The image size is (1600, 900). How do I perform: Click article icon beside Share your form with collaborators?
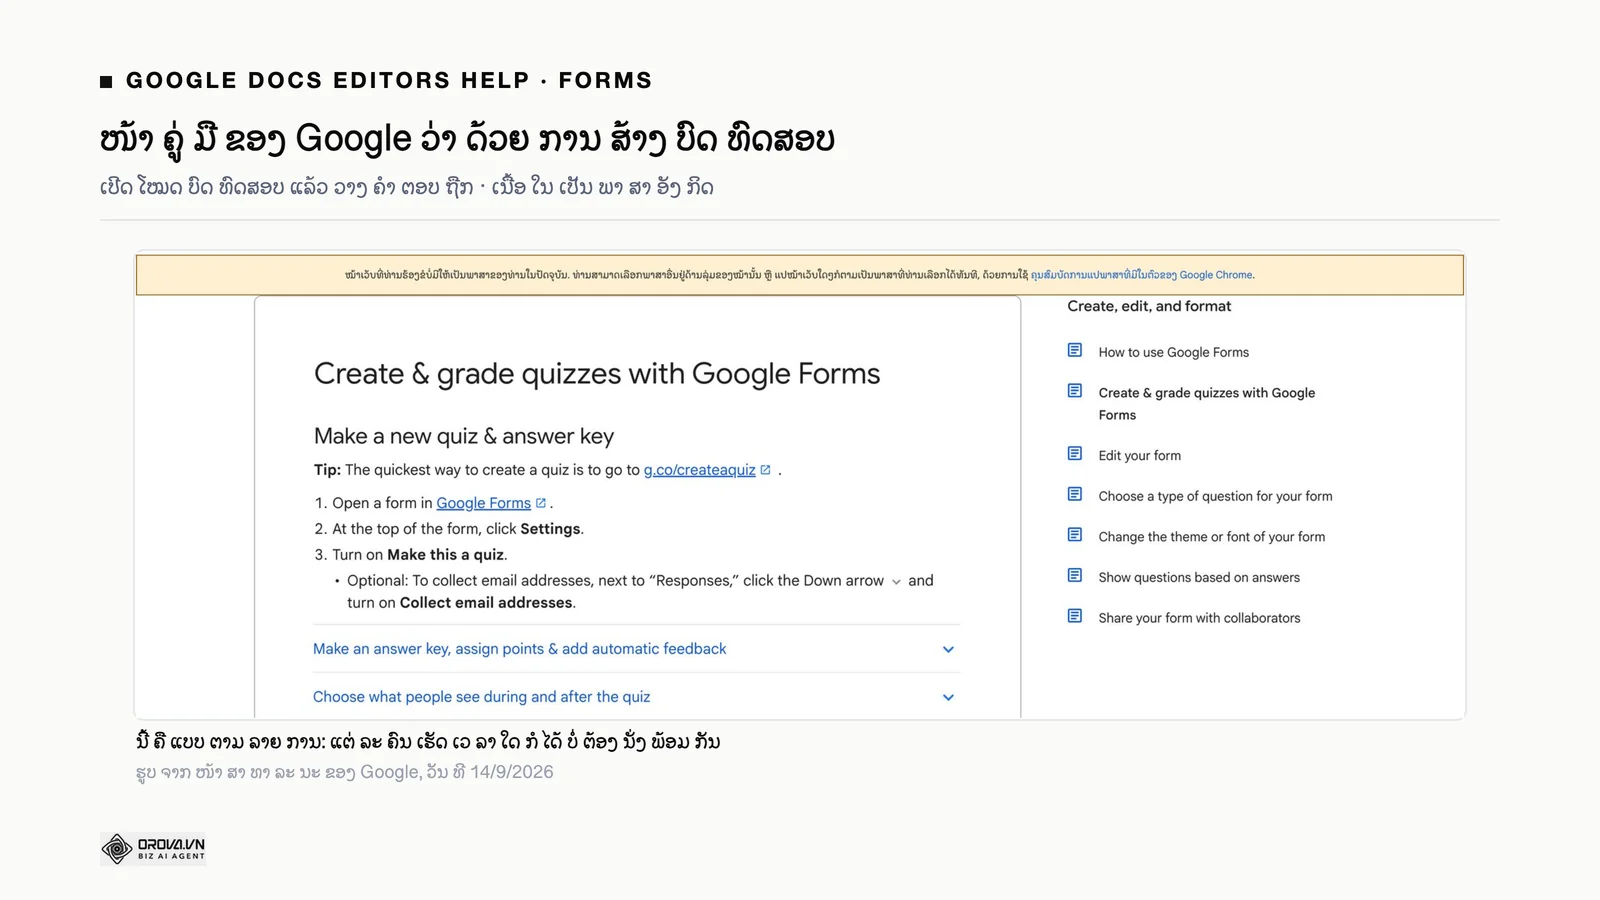1075,616
